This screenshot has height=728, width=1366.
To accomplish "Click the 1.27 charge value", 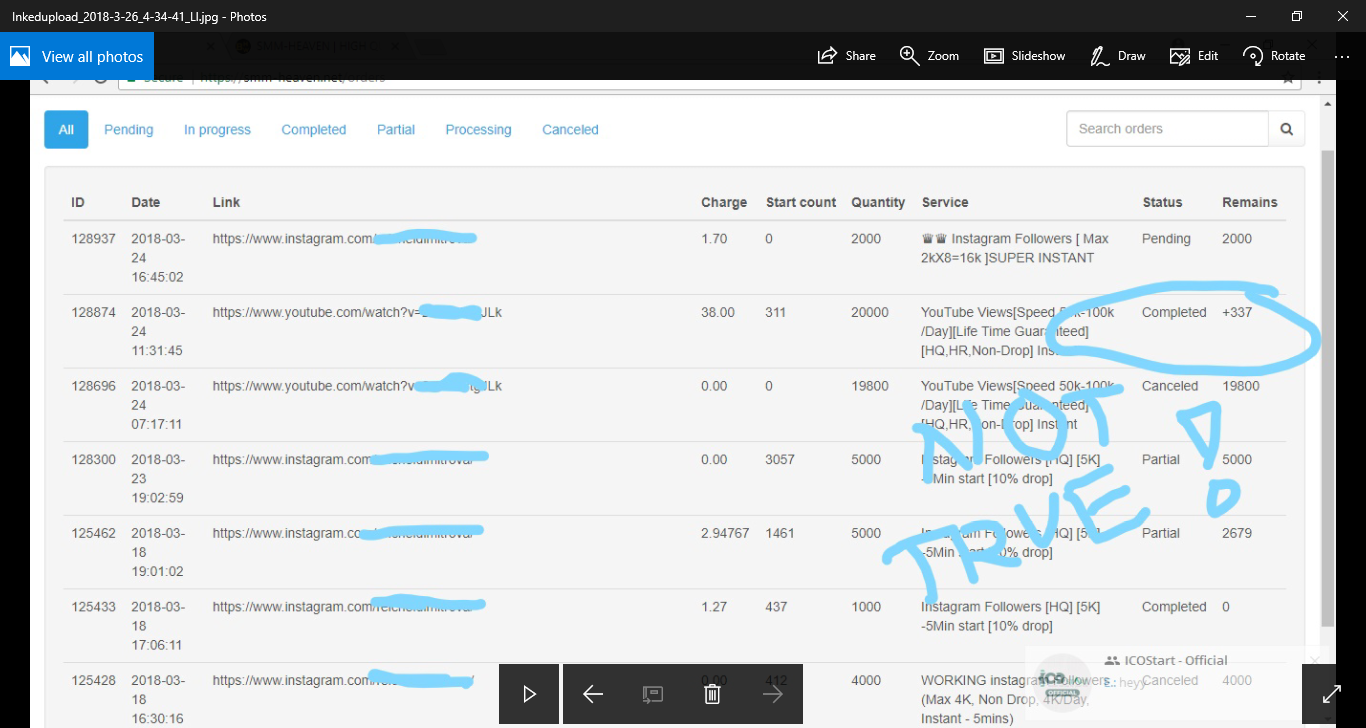I will point(714,607).
